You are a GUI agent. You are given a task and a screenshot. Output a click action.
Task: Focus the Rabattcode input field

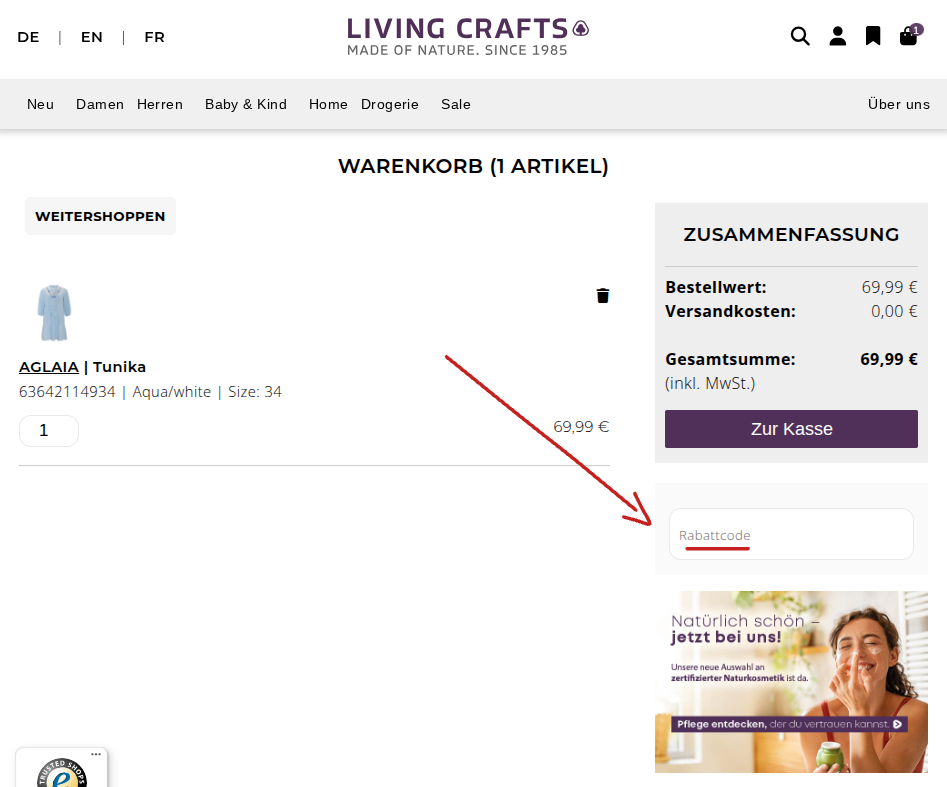(x=791, y=535)
